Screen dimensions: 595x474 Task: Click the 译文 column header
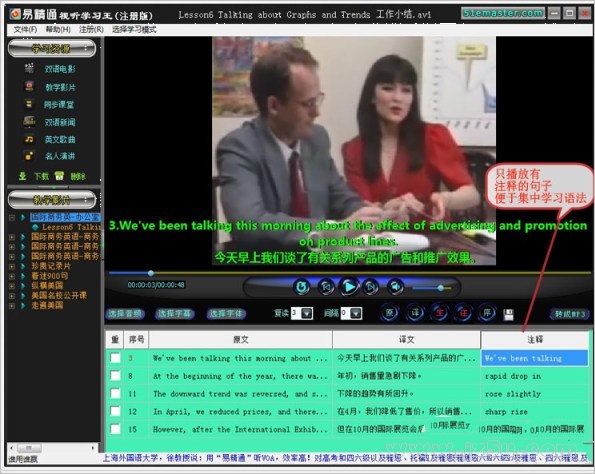point(406,339)
